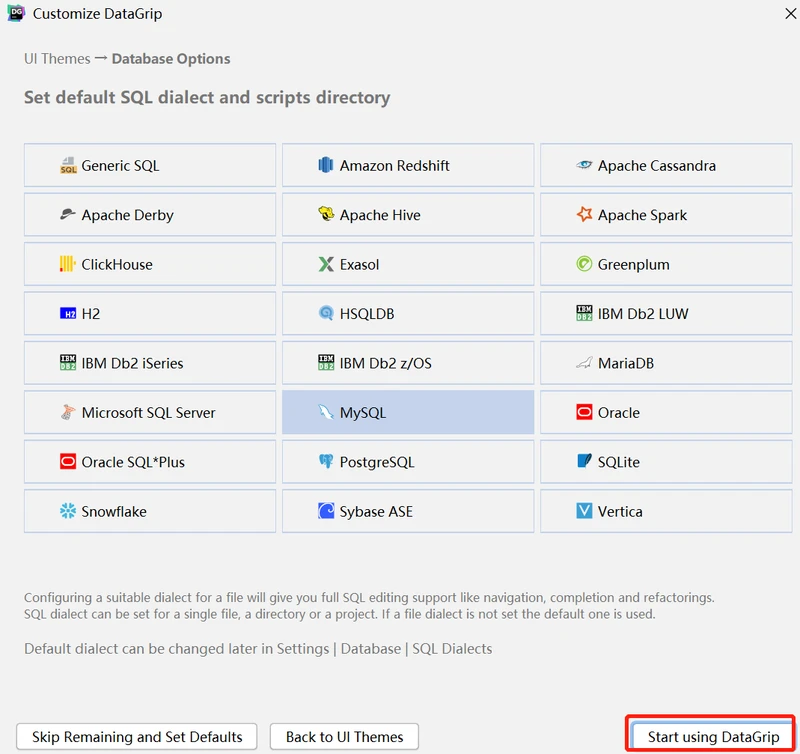Pick the Snowflake icon
Image resolution: width=800 pixels, height=754 pixels.
(68, 511)
